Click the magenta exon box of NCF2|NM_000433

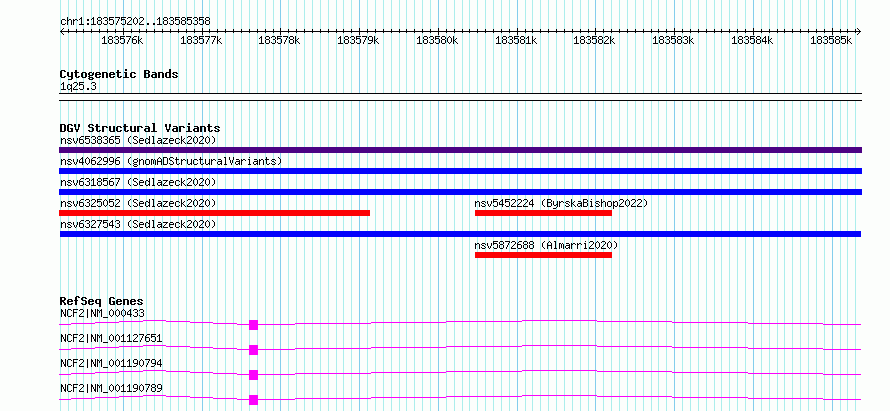[x=253, y=325]
